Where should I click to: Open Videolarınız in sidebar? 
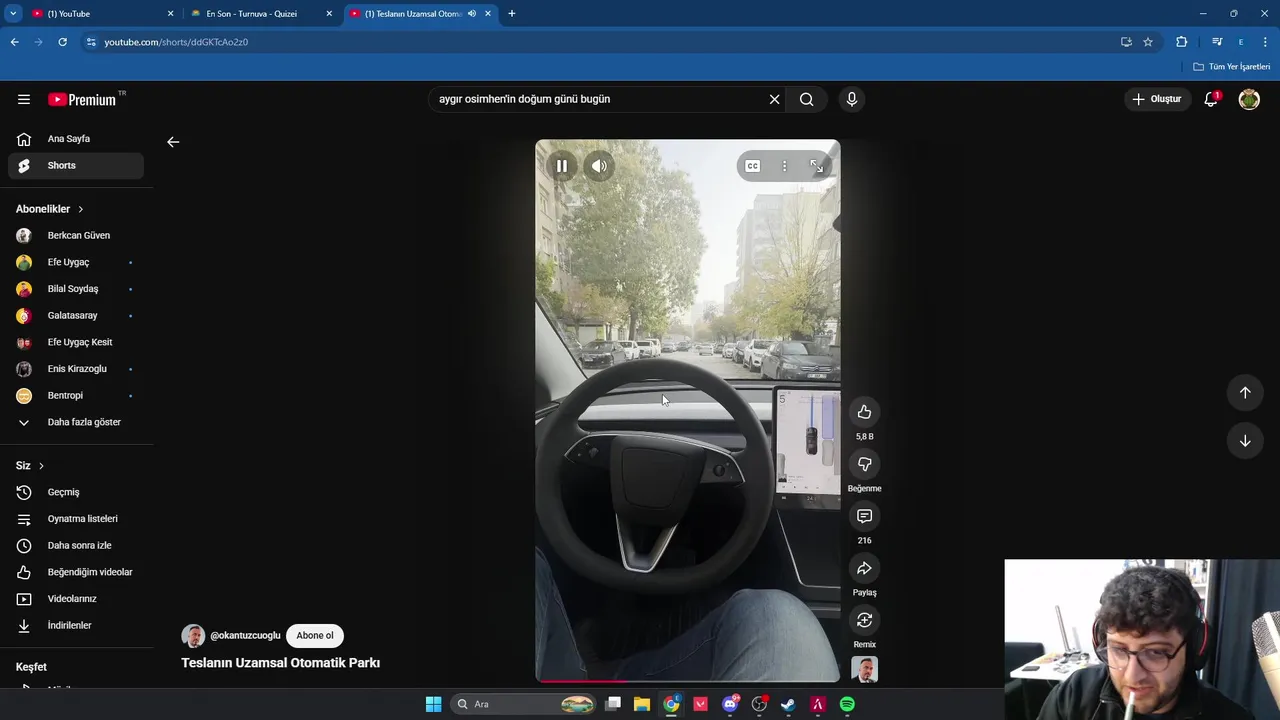tap(76, 599)
